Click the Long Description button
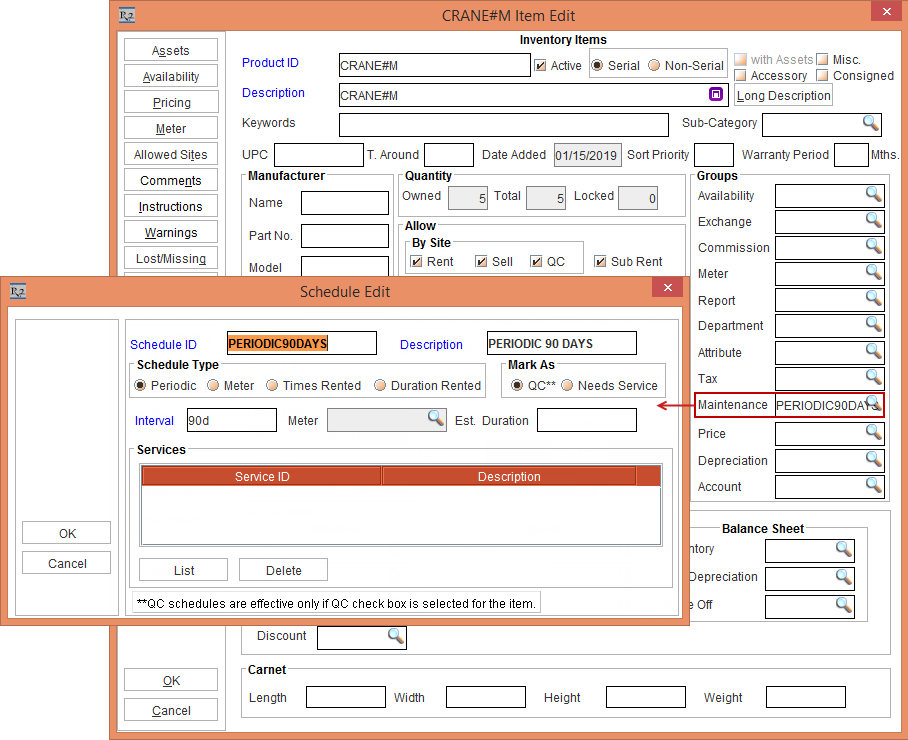The height and width of the screenshot is (740, 908). point(784,96)
